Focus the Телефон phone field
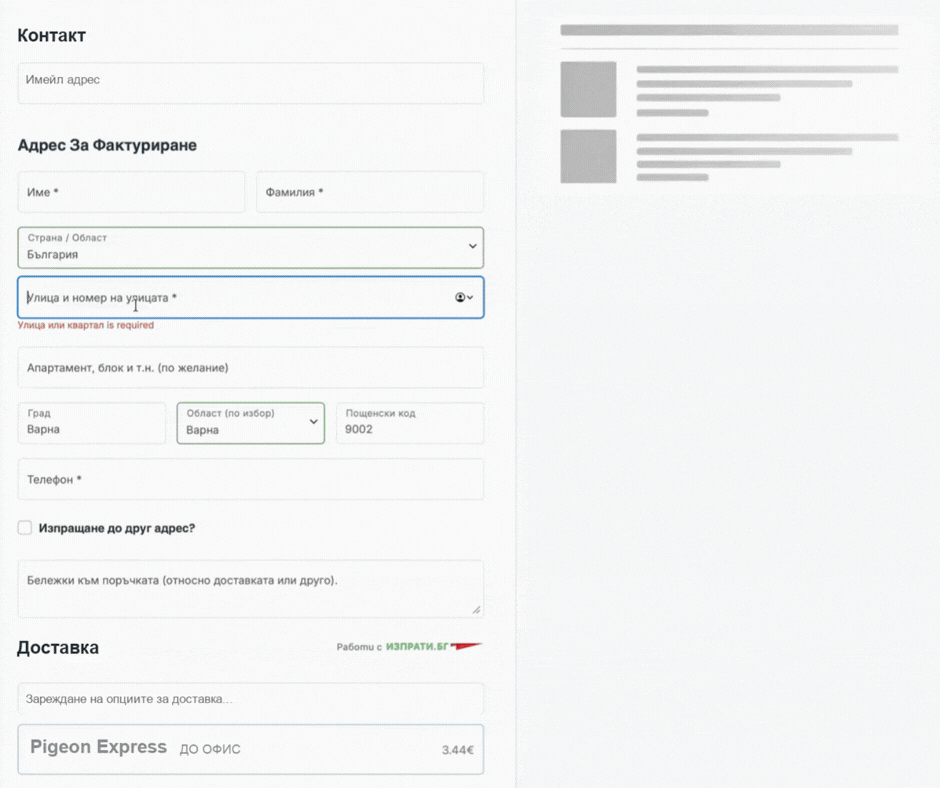Image resolution: width=940 pixels, height=788 pixels. [x=251, y=479]
